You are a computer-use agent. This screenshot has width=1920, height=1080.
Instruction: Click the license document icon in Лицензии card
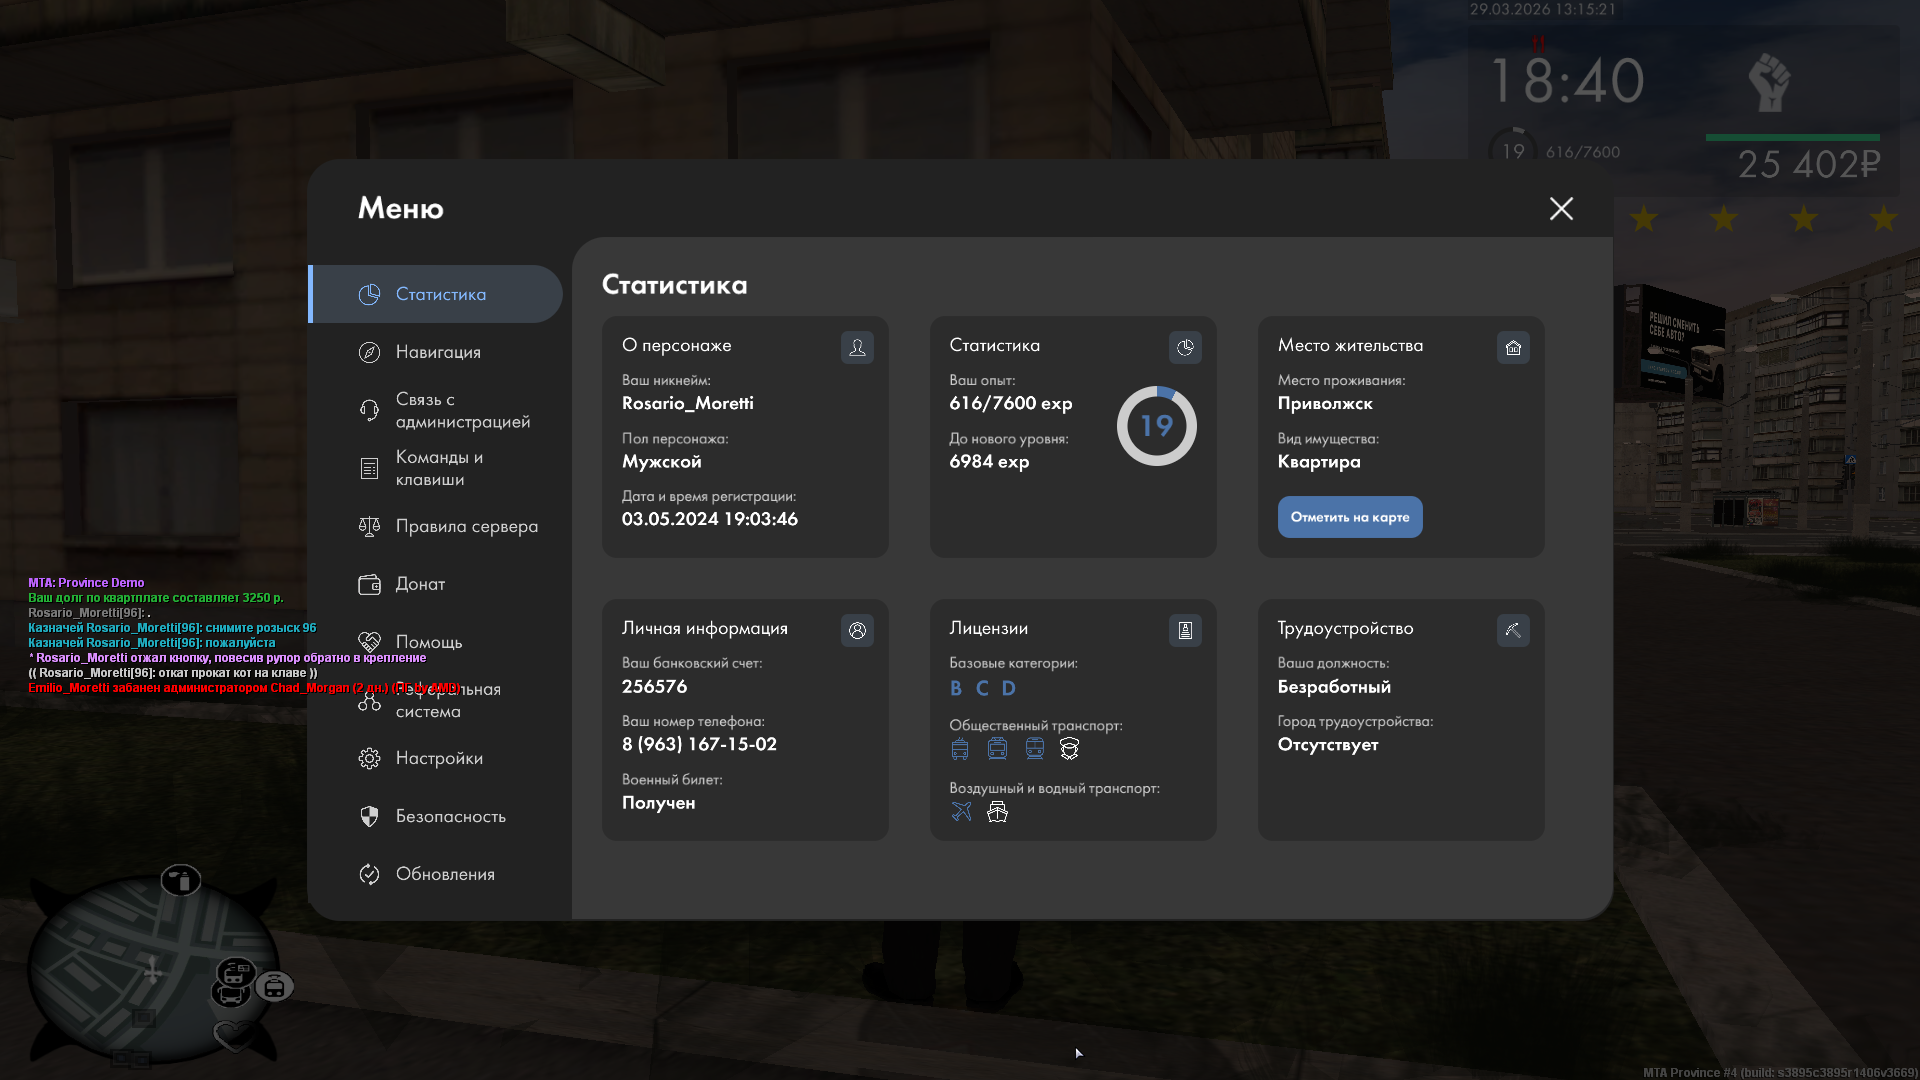[x=1185, y=630]
